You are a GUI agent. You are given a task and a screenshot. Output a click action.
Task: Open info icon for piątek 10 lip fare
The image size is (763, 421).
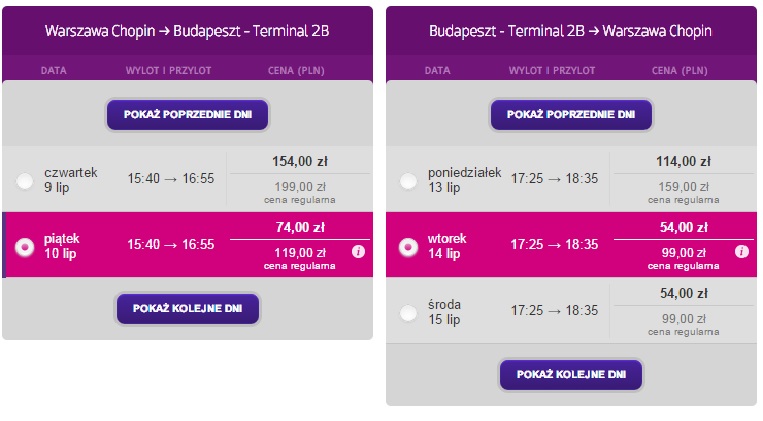[x=358, y=252]
